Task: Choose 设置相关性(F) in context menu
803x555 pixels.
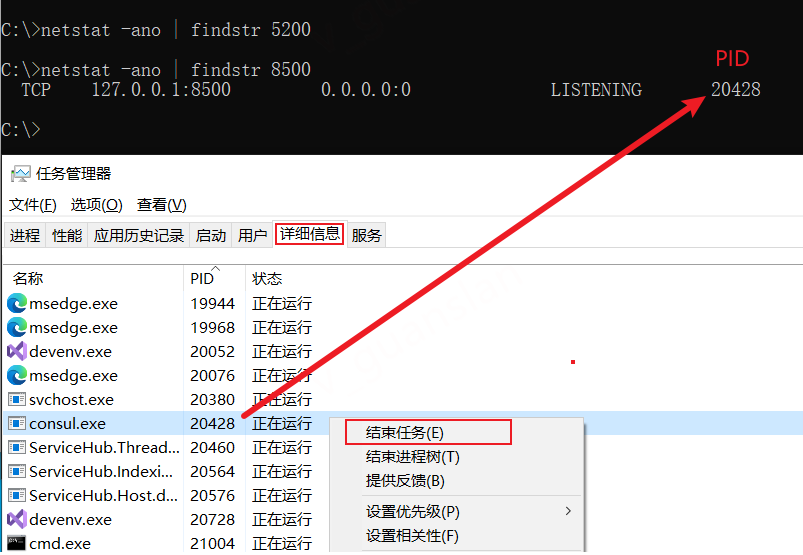Action: (412, 536)
